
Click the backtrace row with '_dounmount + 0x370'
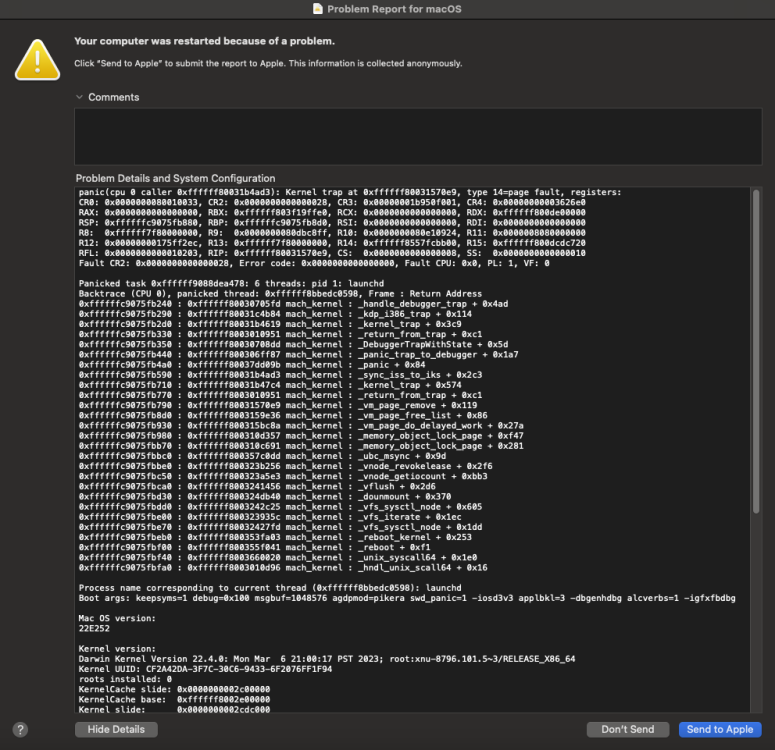[265, 496]
